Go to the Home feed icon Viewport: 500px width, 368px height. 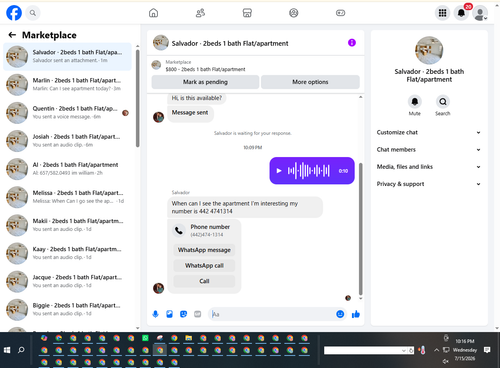coord(153,13)
